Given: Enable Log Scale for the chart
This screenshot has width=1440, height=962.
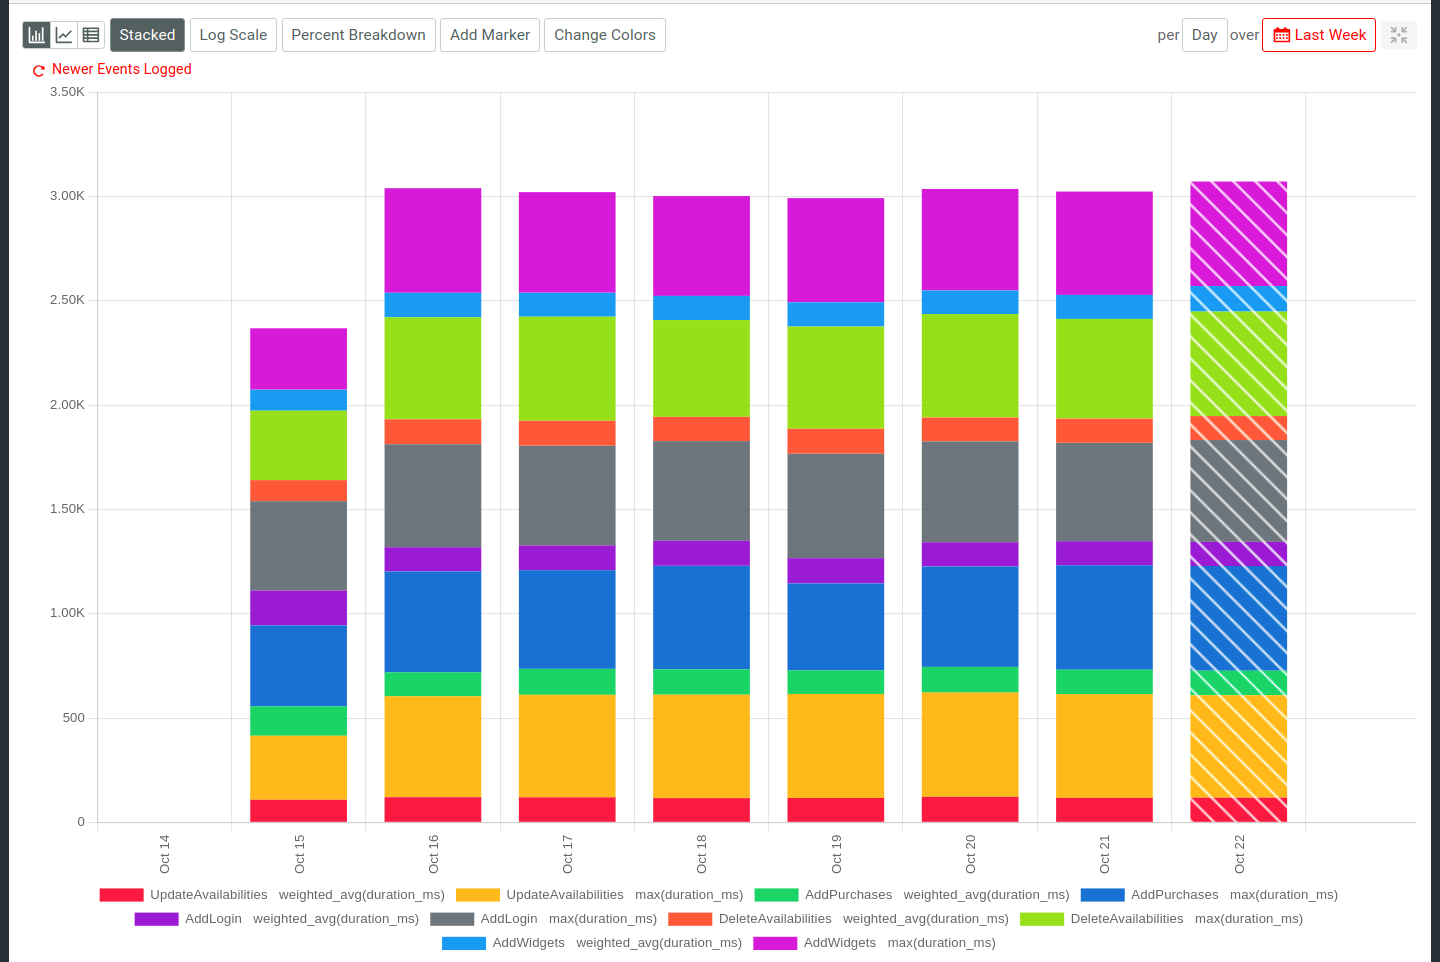Looking at the screenshot, I should click(x=232, y=34).
